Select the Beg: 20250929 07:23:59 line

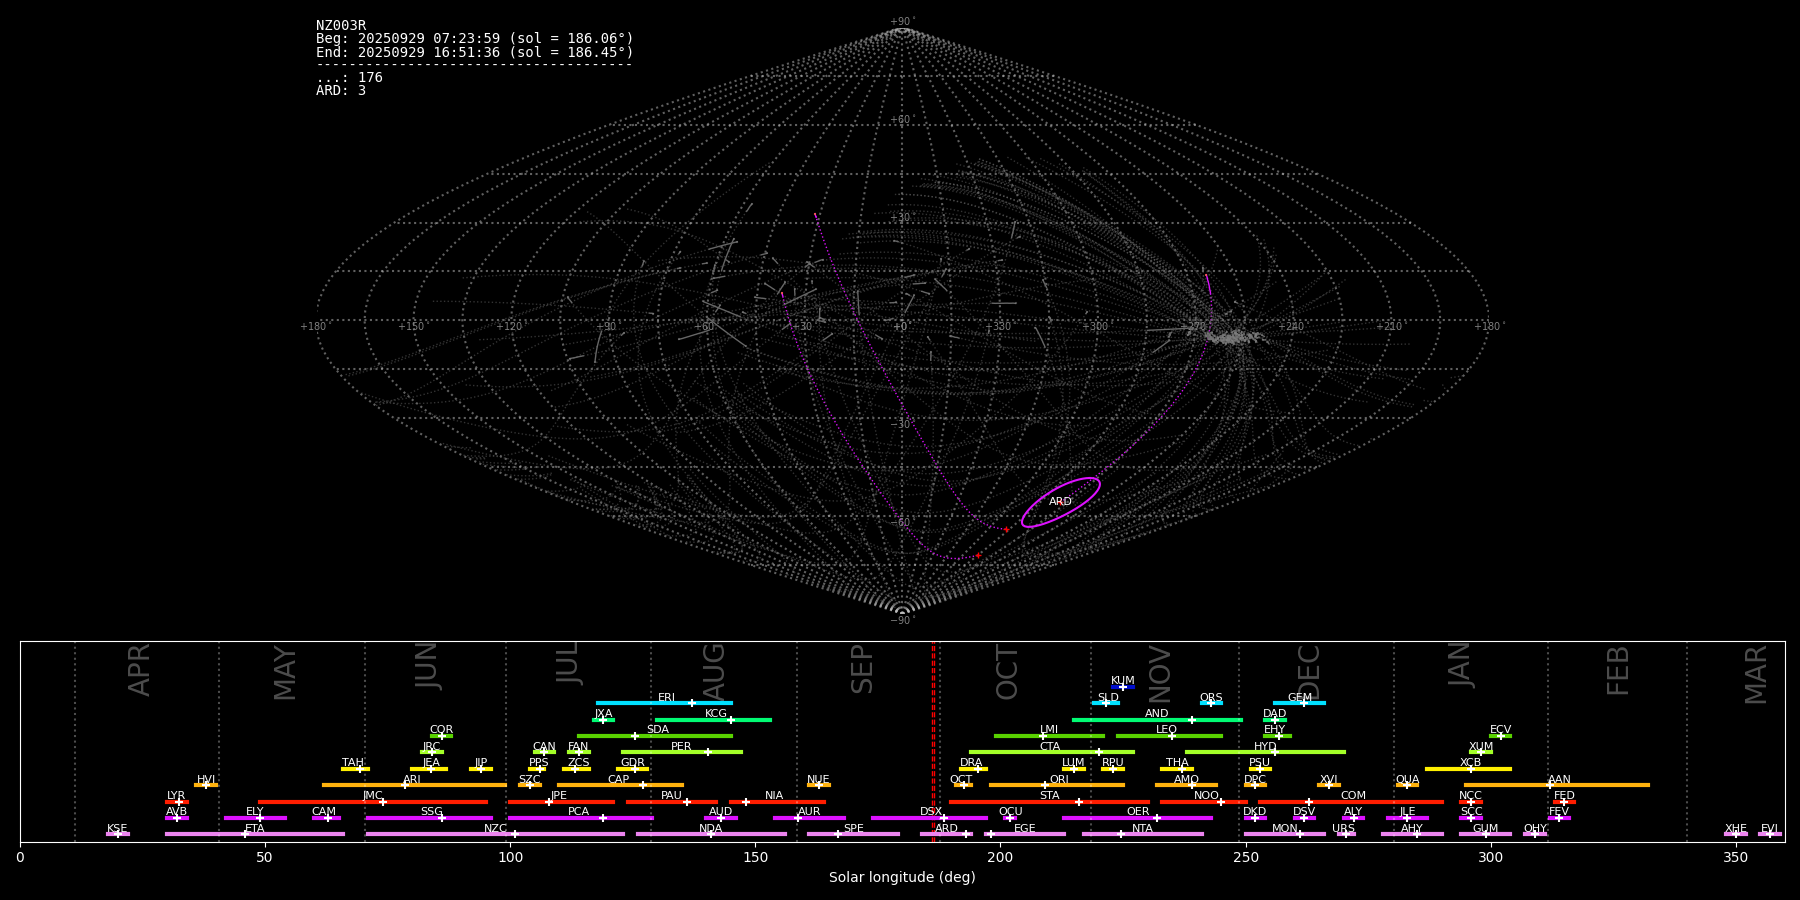coord(475,39)
